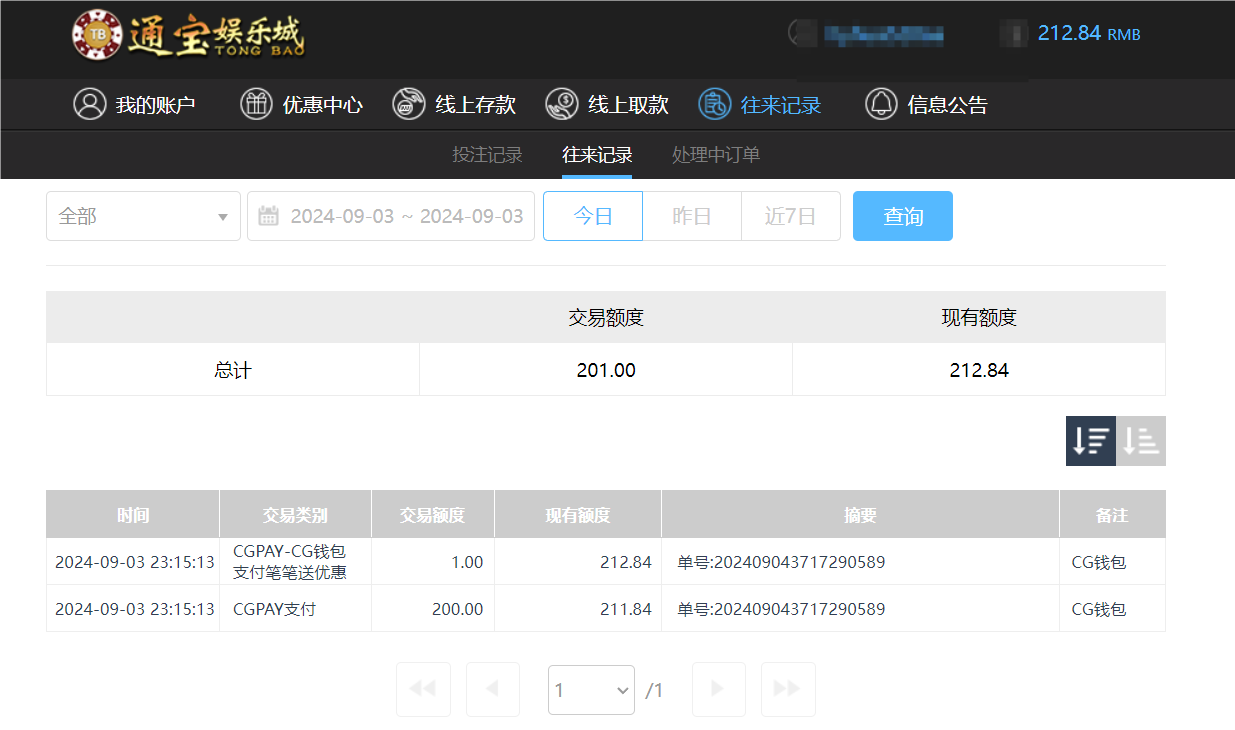
Task: Click the wallet icon beside the balance
Action: (1013, 33)
